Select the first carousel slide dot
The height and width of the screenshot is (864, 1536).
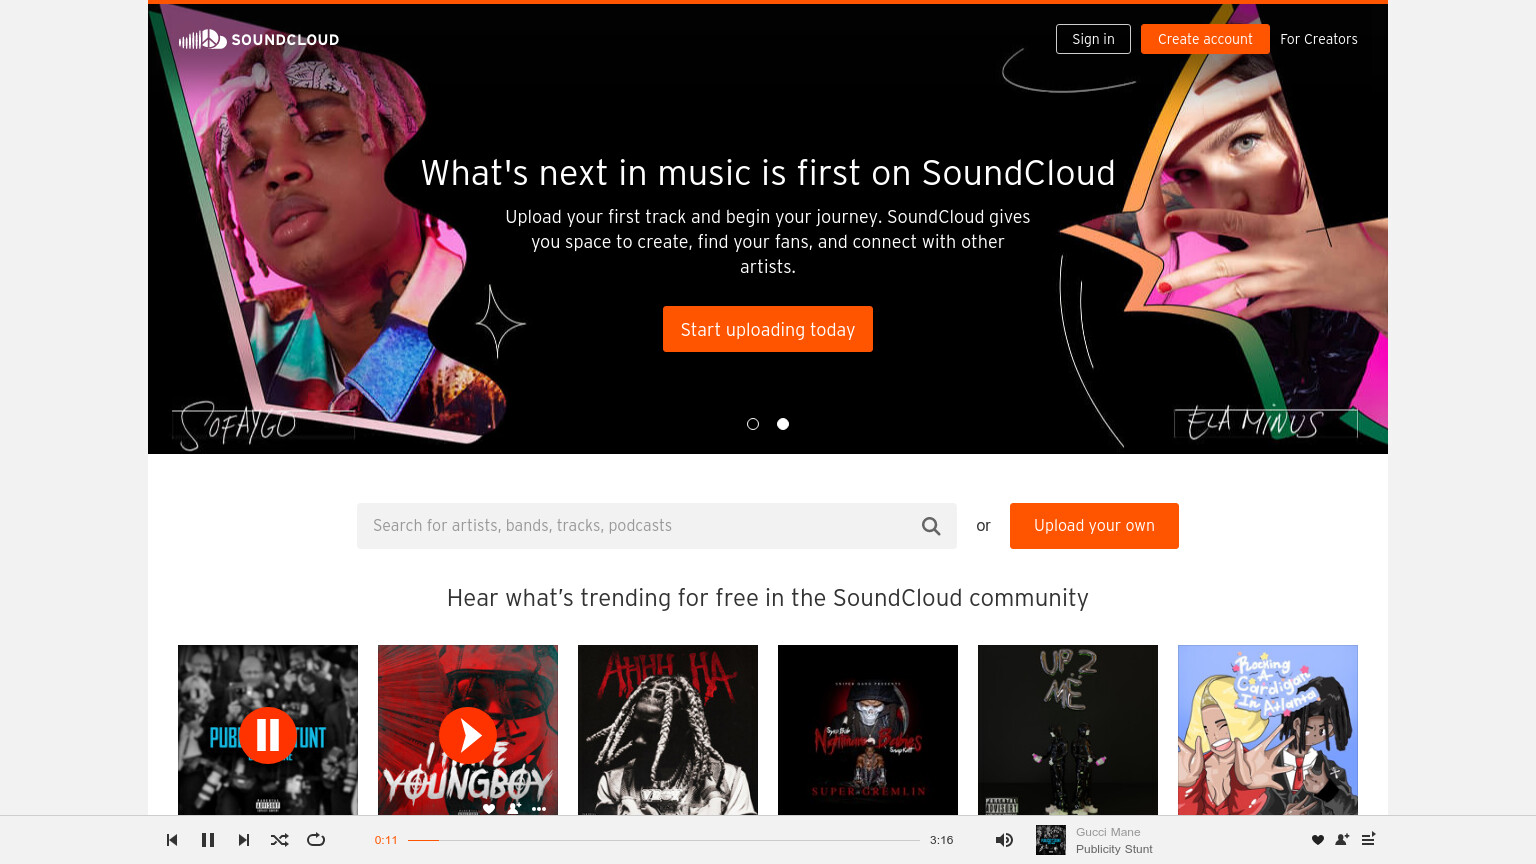pos(753,424)
